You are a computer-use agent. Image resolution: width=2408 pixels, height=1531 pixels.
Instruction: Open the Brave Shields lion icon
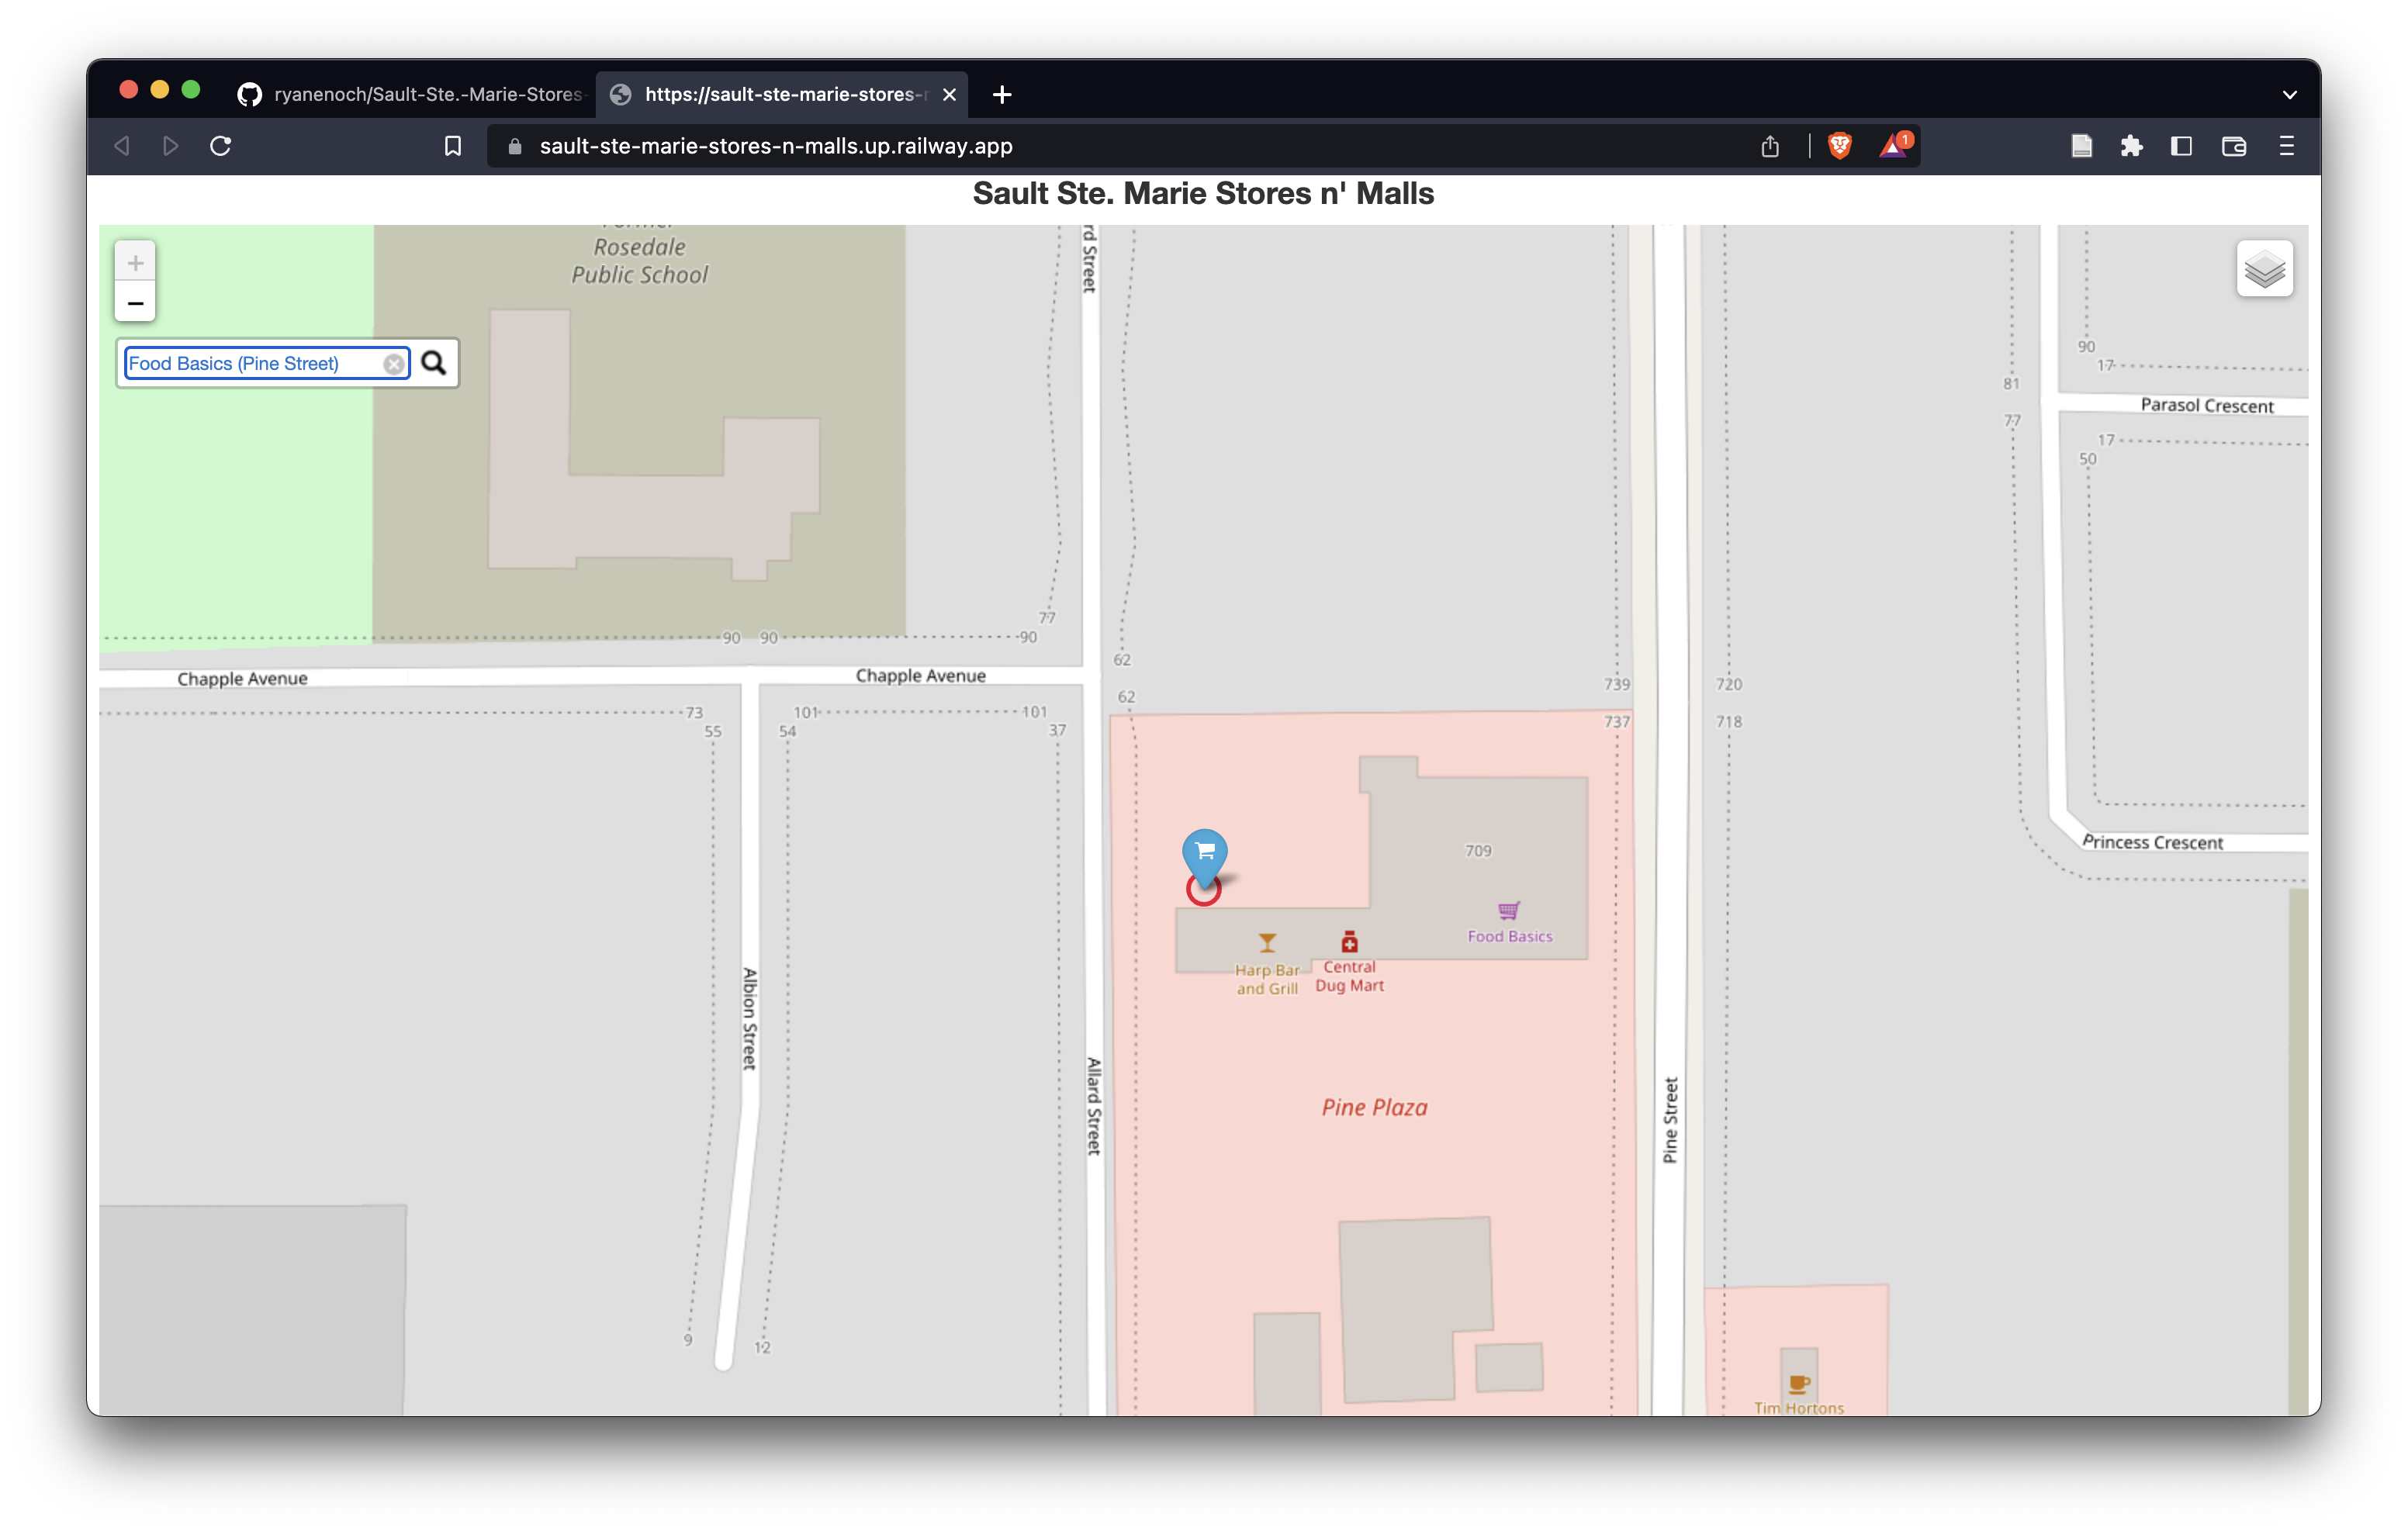1839,146
